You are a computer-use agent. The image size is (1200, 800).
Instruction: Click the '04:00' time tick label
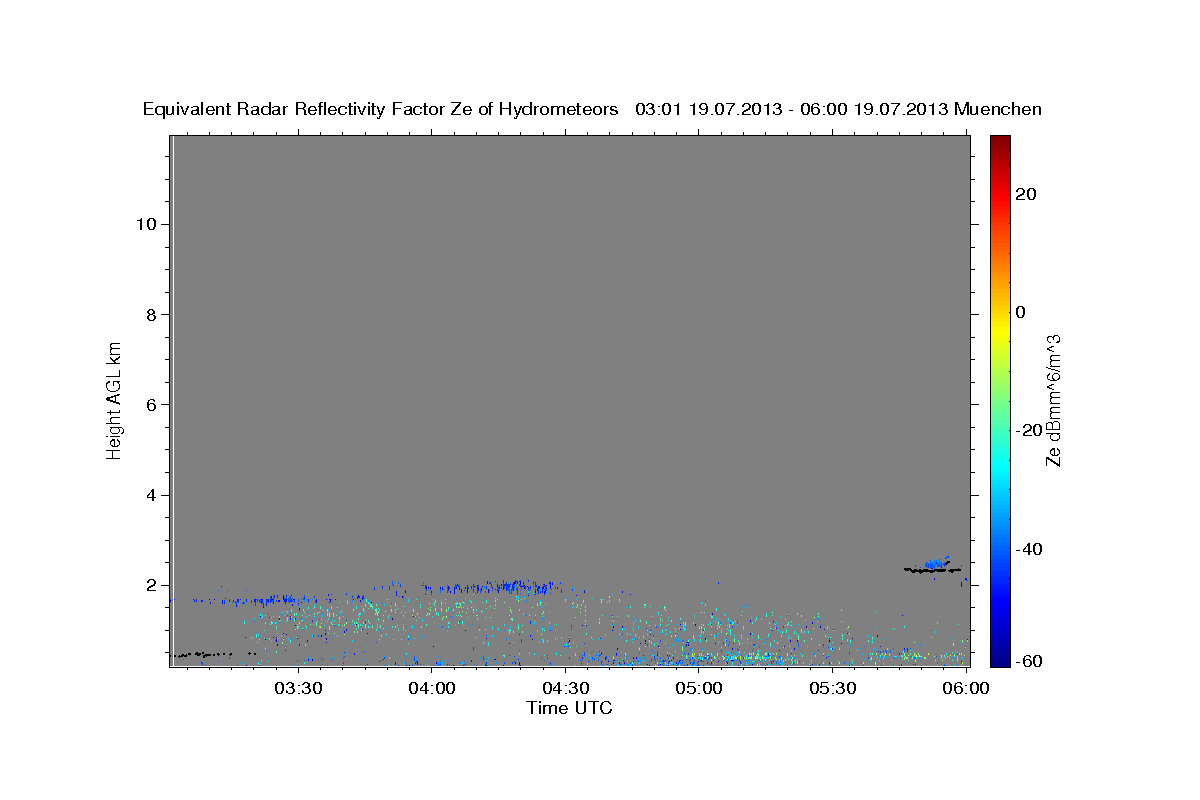[x=432, y=688]
